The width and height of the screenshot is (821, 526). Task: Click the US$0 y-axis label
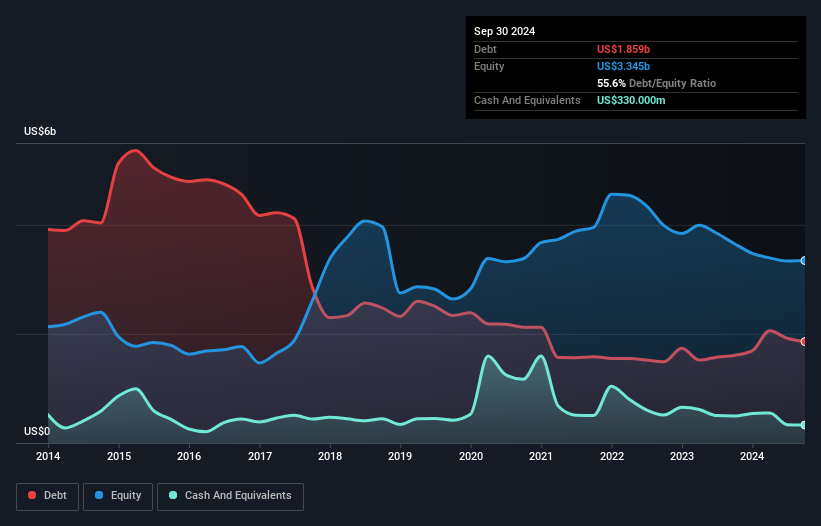point(37,431)
